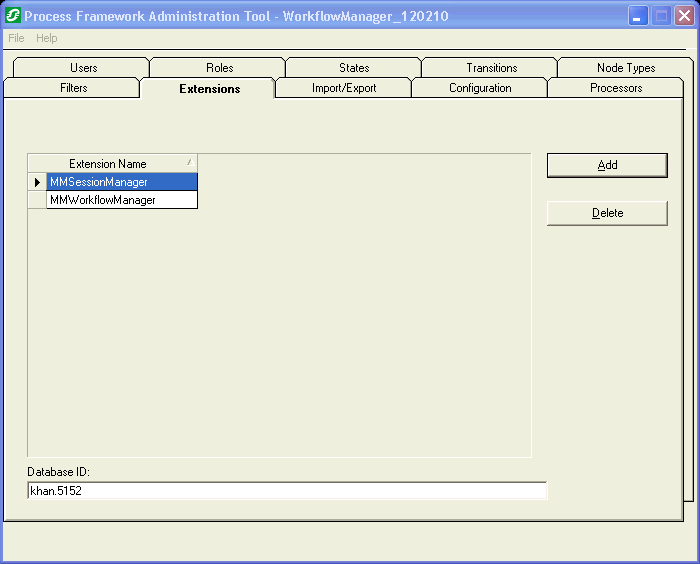The image size is (700, 564).
Task: Switch to the Roles tab
Action: pyautogui.click(x=219, y=68)
